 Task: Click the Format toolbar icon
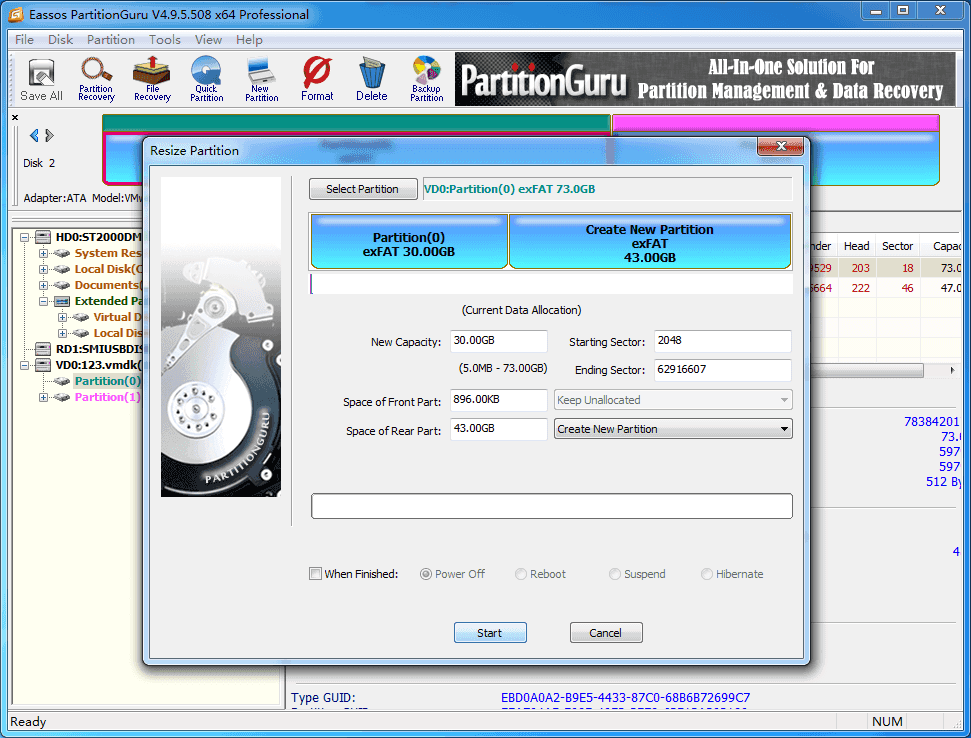click(317, 80)
